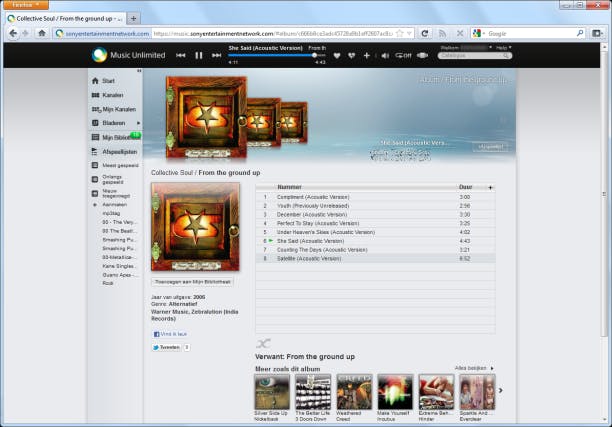The width and height of the screenshot is (612, 427).
Task: Open a new browser tab with plus
Action: 133,18
